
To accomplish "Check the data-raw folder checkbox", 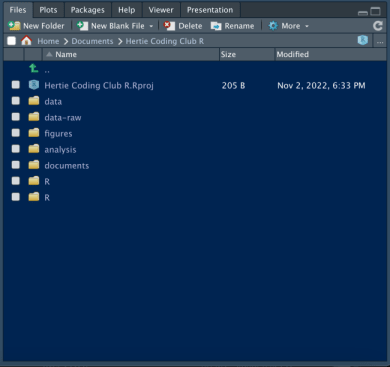I will coord(16,117).
